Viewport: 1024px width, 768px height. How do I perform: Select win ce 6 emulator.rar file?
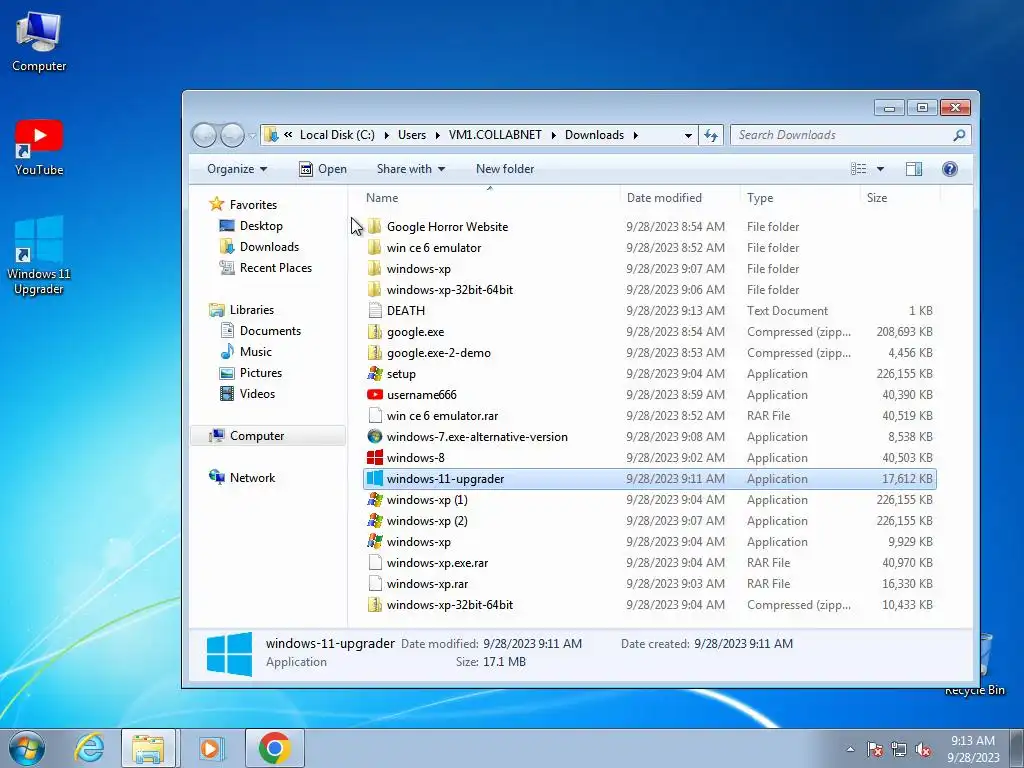[650, 415]
